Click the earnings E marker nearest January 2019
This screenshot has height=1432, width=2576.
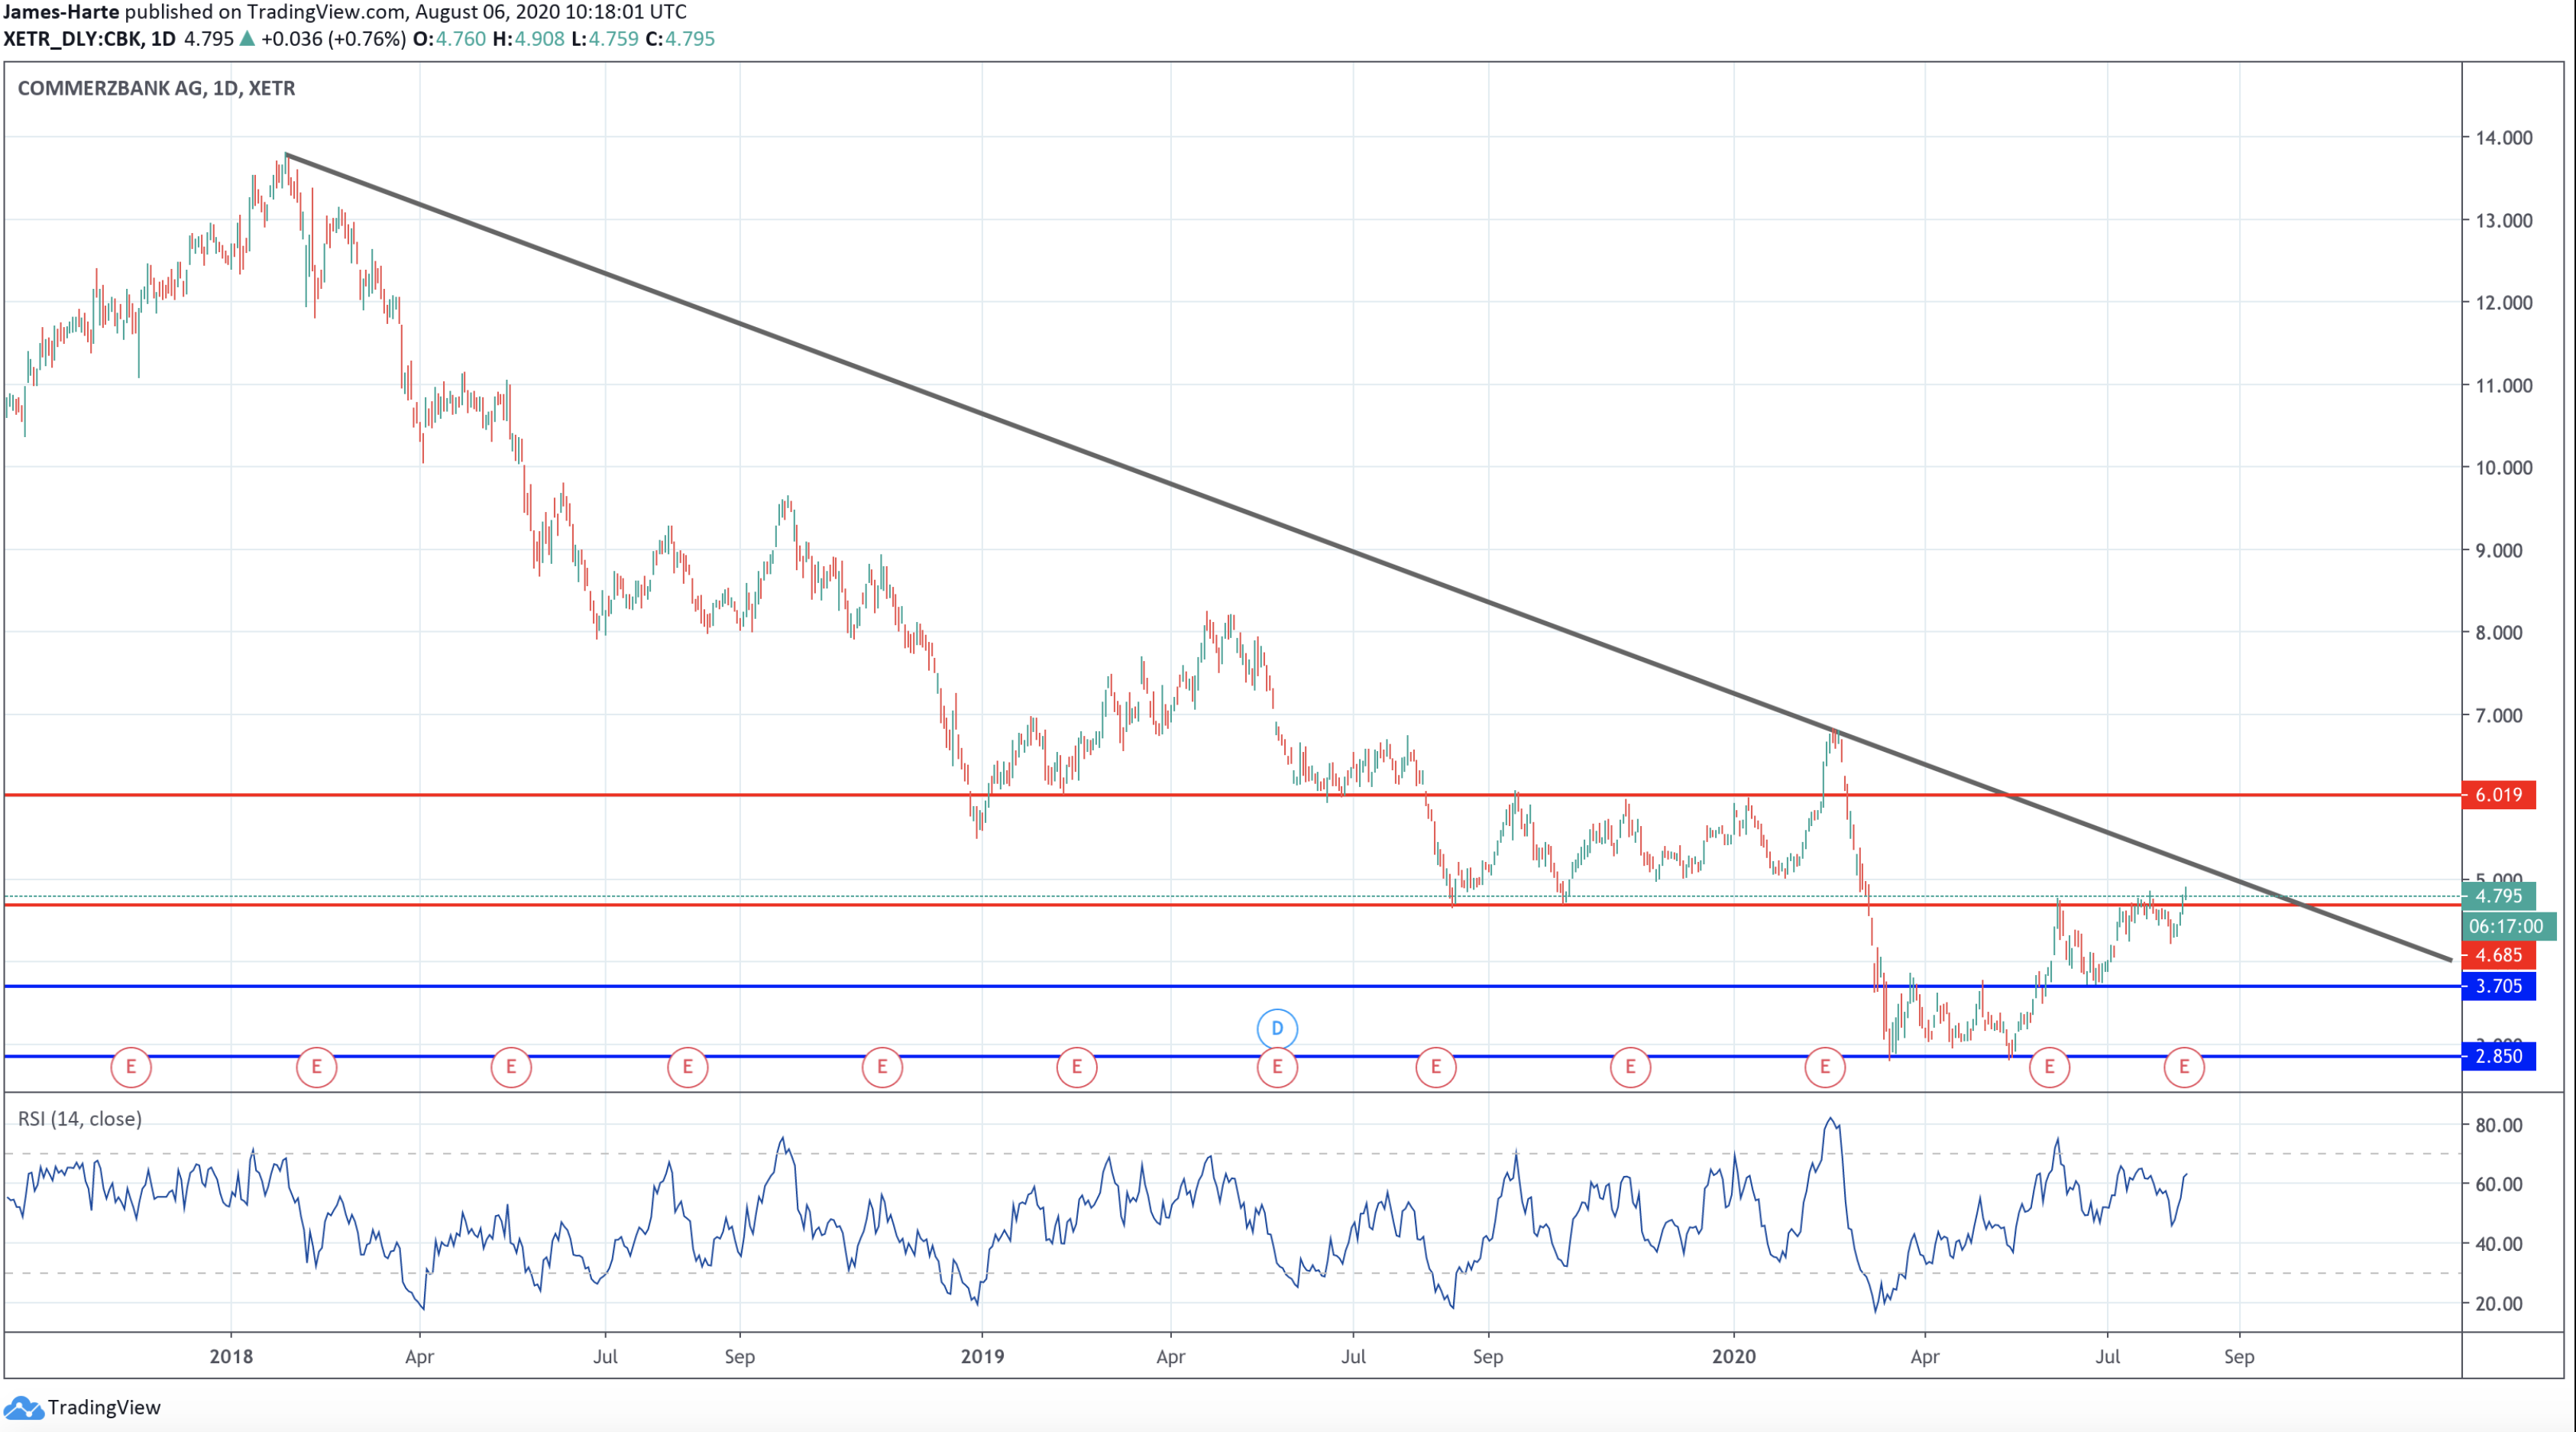pos(1076,1067)
